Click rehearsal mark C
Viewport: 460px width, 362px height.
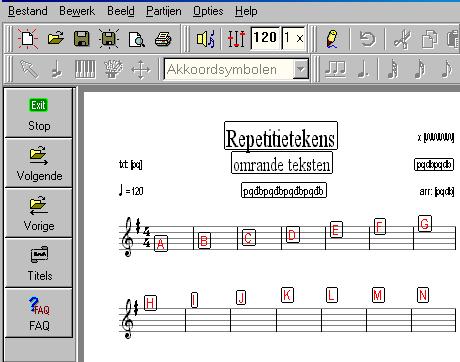point(248,238)
